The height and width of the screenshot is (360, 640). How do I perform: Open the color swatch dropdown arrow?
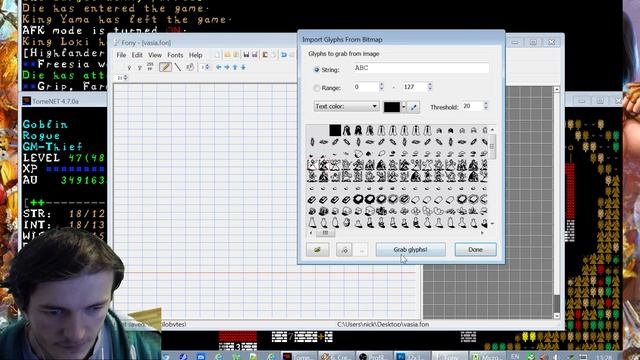(404, 107)
